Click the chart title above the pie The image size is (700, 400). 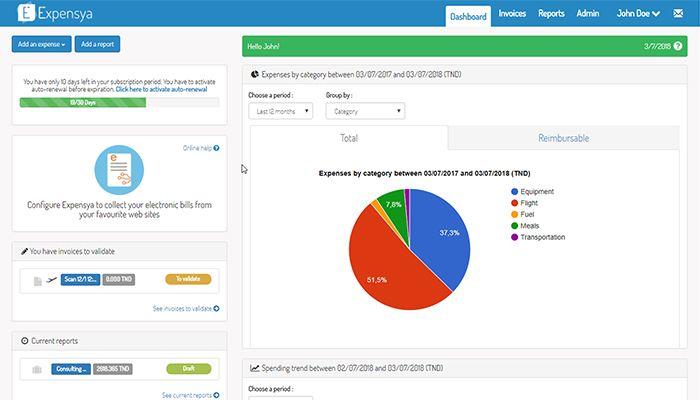(424, 173)
